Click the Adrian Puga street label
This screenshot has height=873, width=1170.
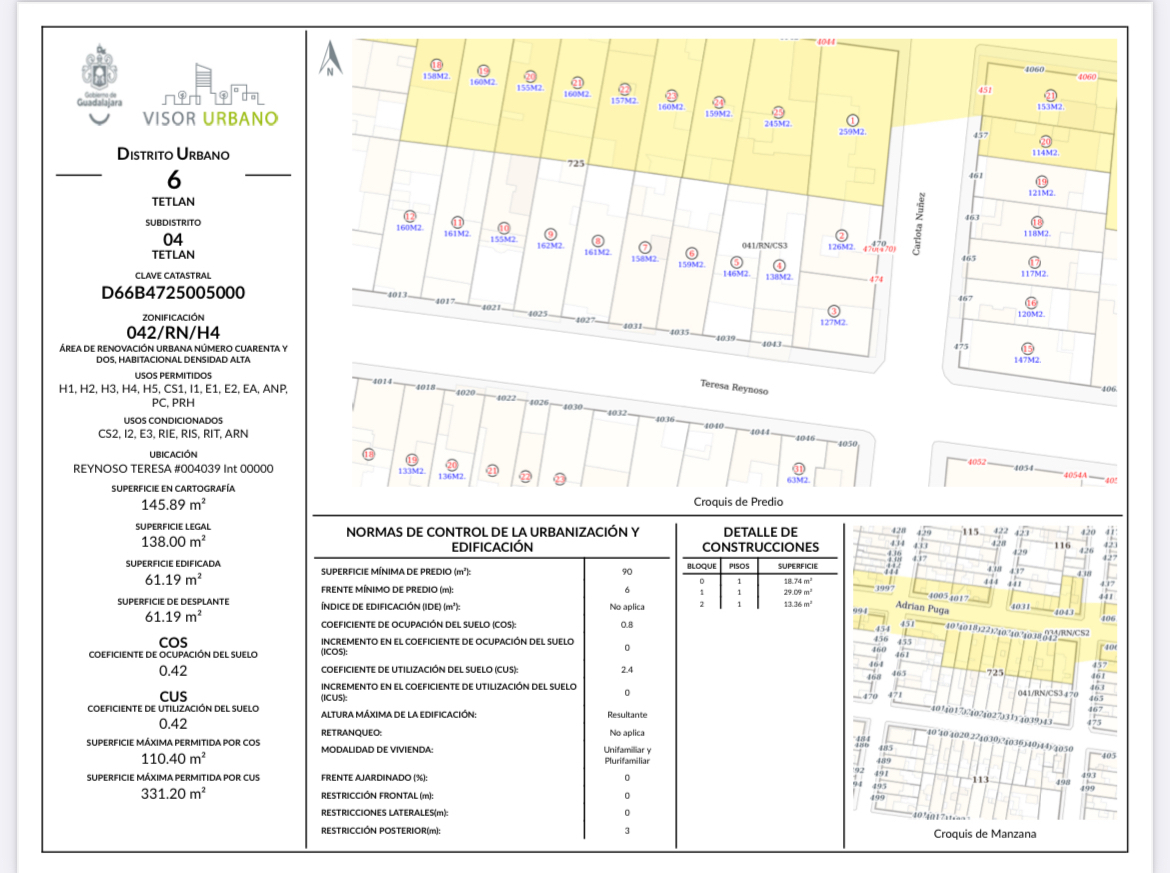(x=923, y=606)
